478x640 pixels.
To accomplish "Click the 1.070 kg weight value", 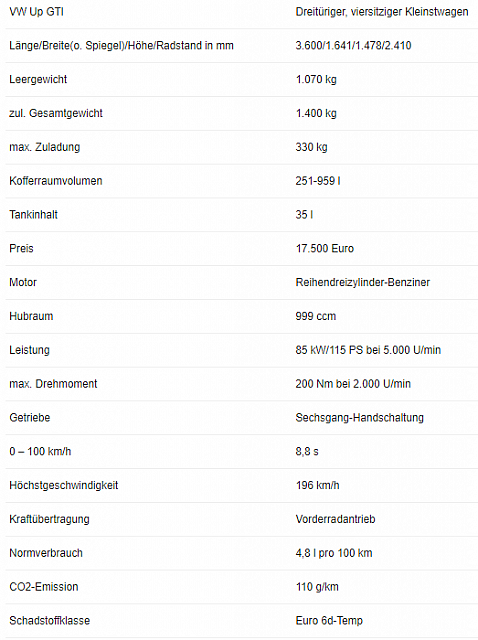I will [316, 79].
